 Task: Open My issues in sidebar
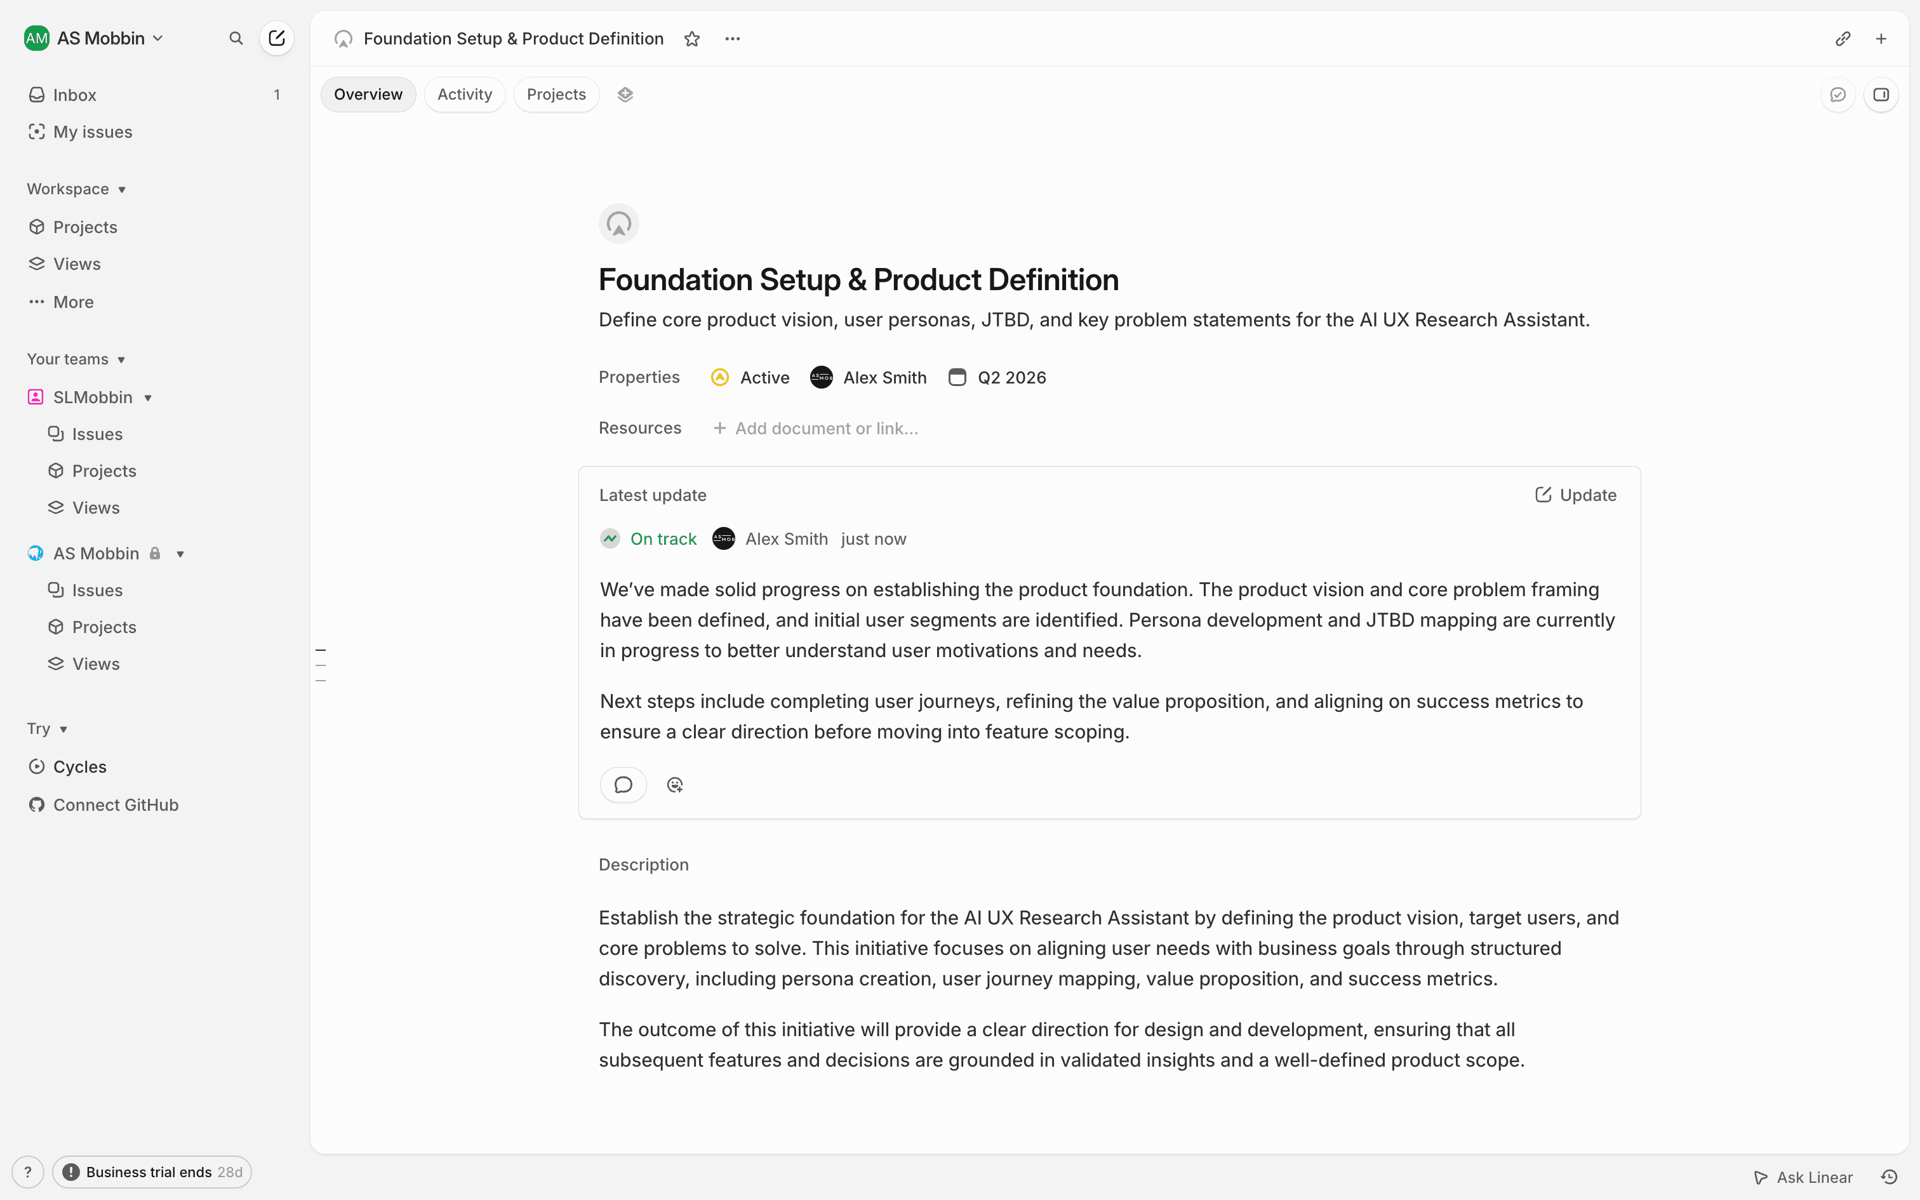[155, 132]
